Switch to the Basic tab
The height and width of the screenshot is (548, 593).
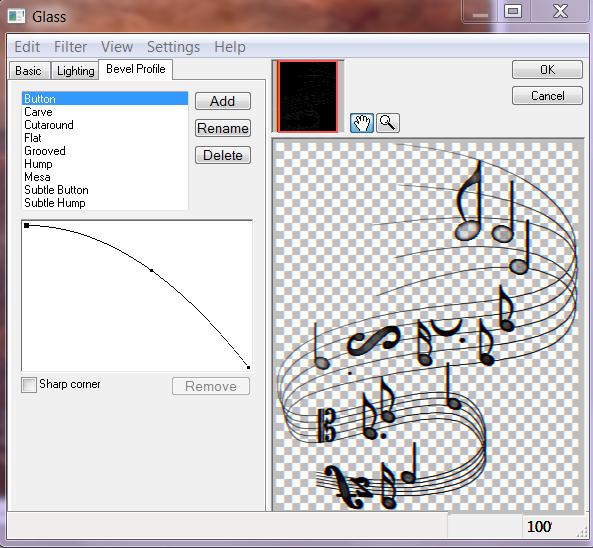(29, 71)
